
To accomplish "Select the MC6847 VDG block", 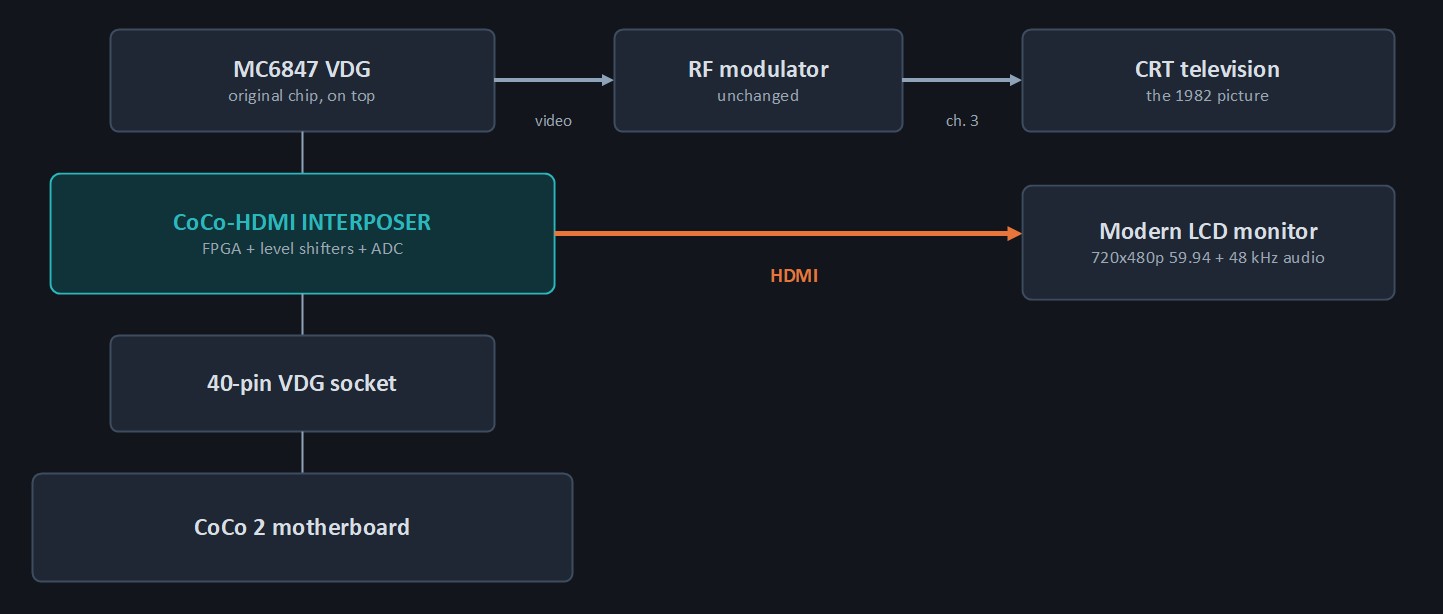I will click(302, 80).
